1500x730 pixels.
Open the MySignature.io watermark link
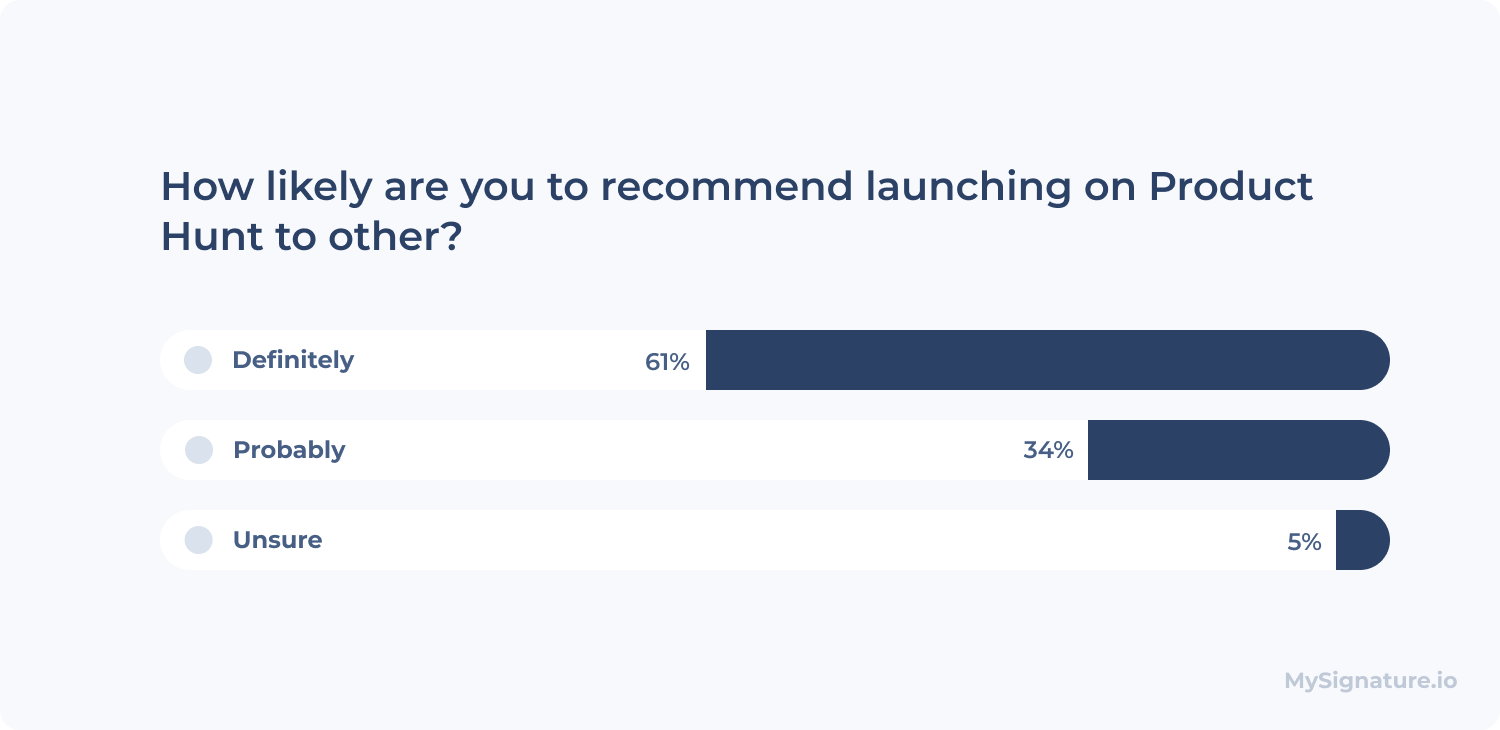(x=1371, y=681)
